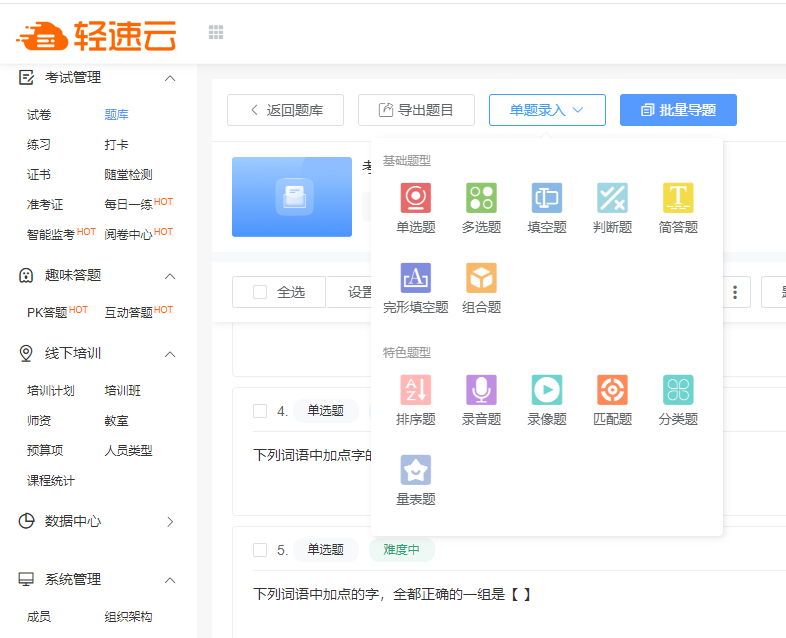
Task: Expand the 数据中心 sidebar section
Action: pyautogui.click(x=170, y=522)
